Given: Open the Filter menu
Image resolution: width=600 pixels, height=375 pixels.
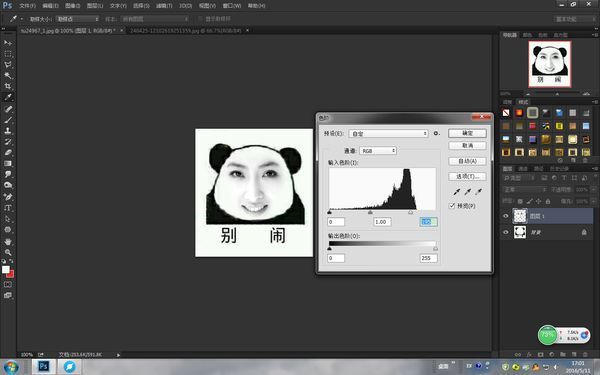Looking at the screenshot, I should (164, 6).
